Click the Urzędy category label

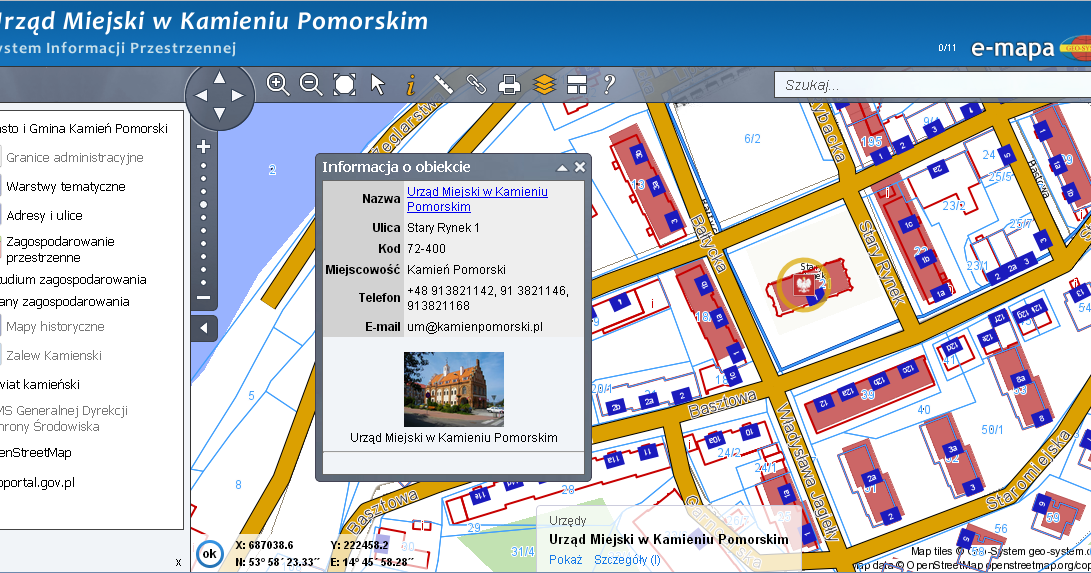[x=568, y=520]
